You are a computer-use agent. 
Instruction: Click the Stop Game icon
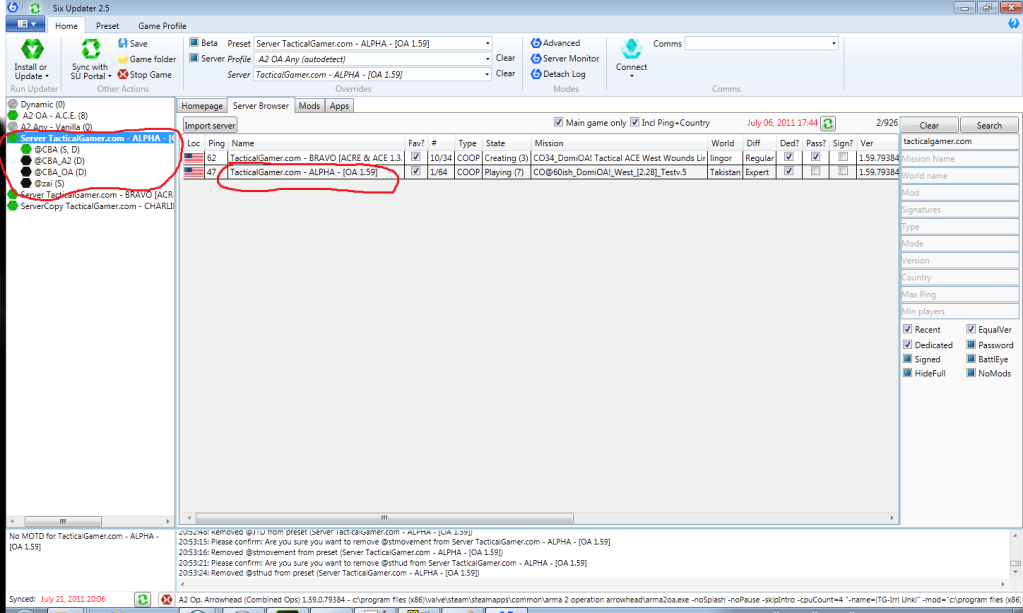tap(123, 74)
